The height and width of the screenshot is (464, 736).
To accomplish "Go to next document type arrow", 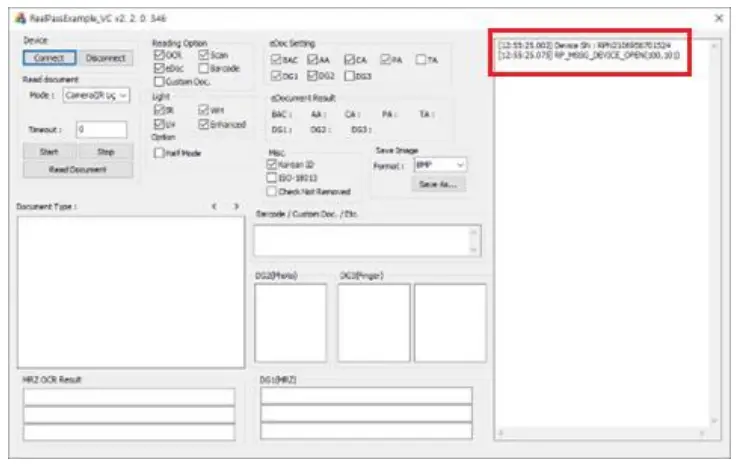I will point(236,206).
